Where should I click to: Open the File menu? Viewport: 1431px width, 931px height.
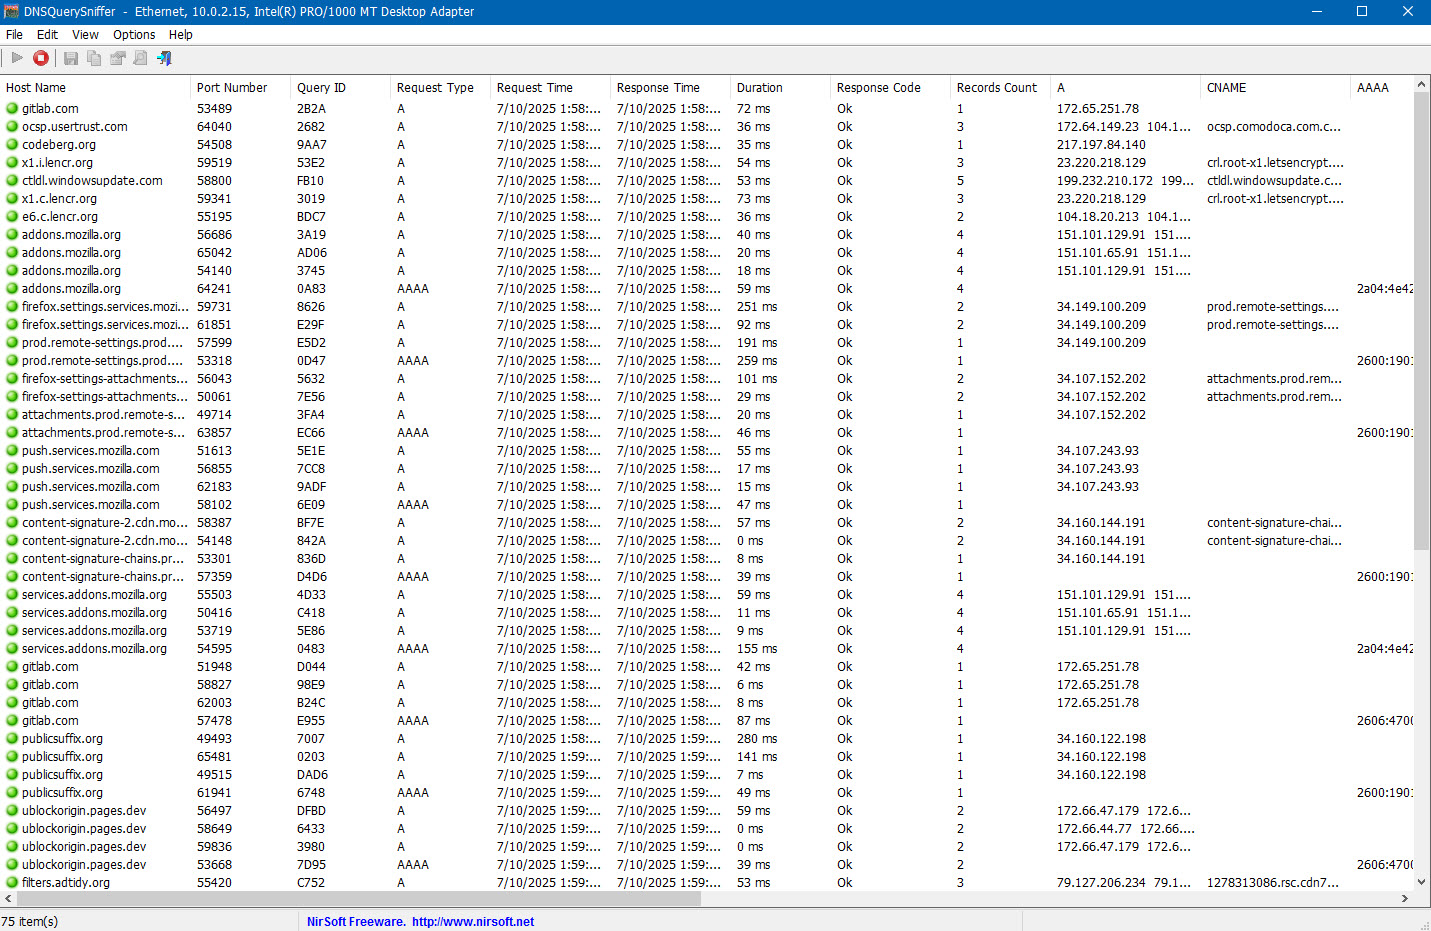pos(14,34)
